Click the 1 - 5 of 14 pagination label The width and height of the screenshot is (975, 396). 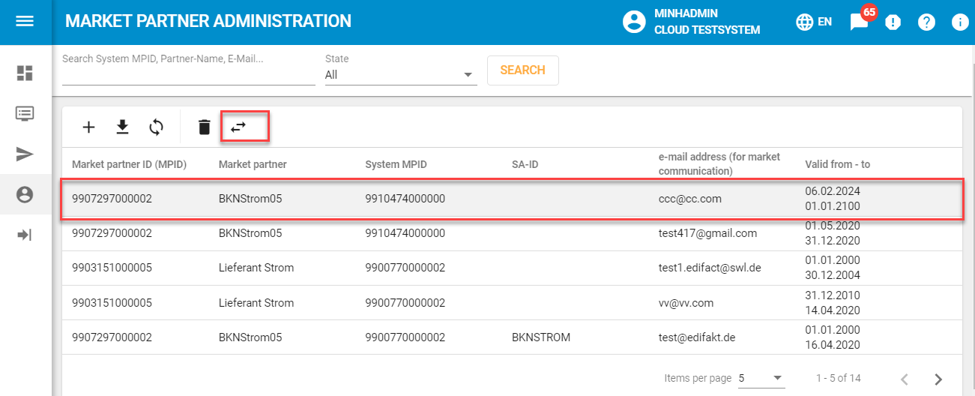[838, 379]
